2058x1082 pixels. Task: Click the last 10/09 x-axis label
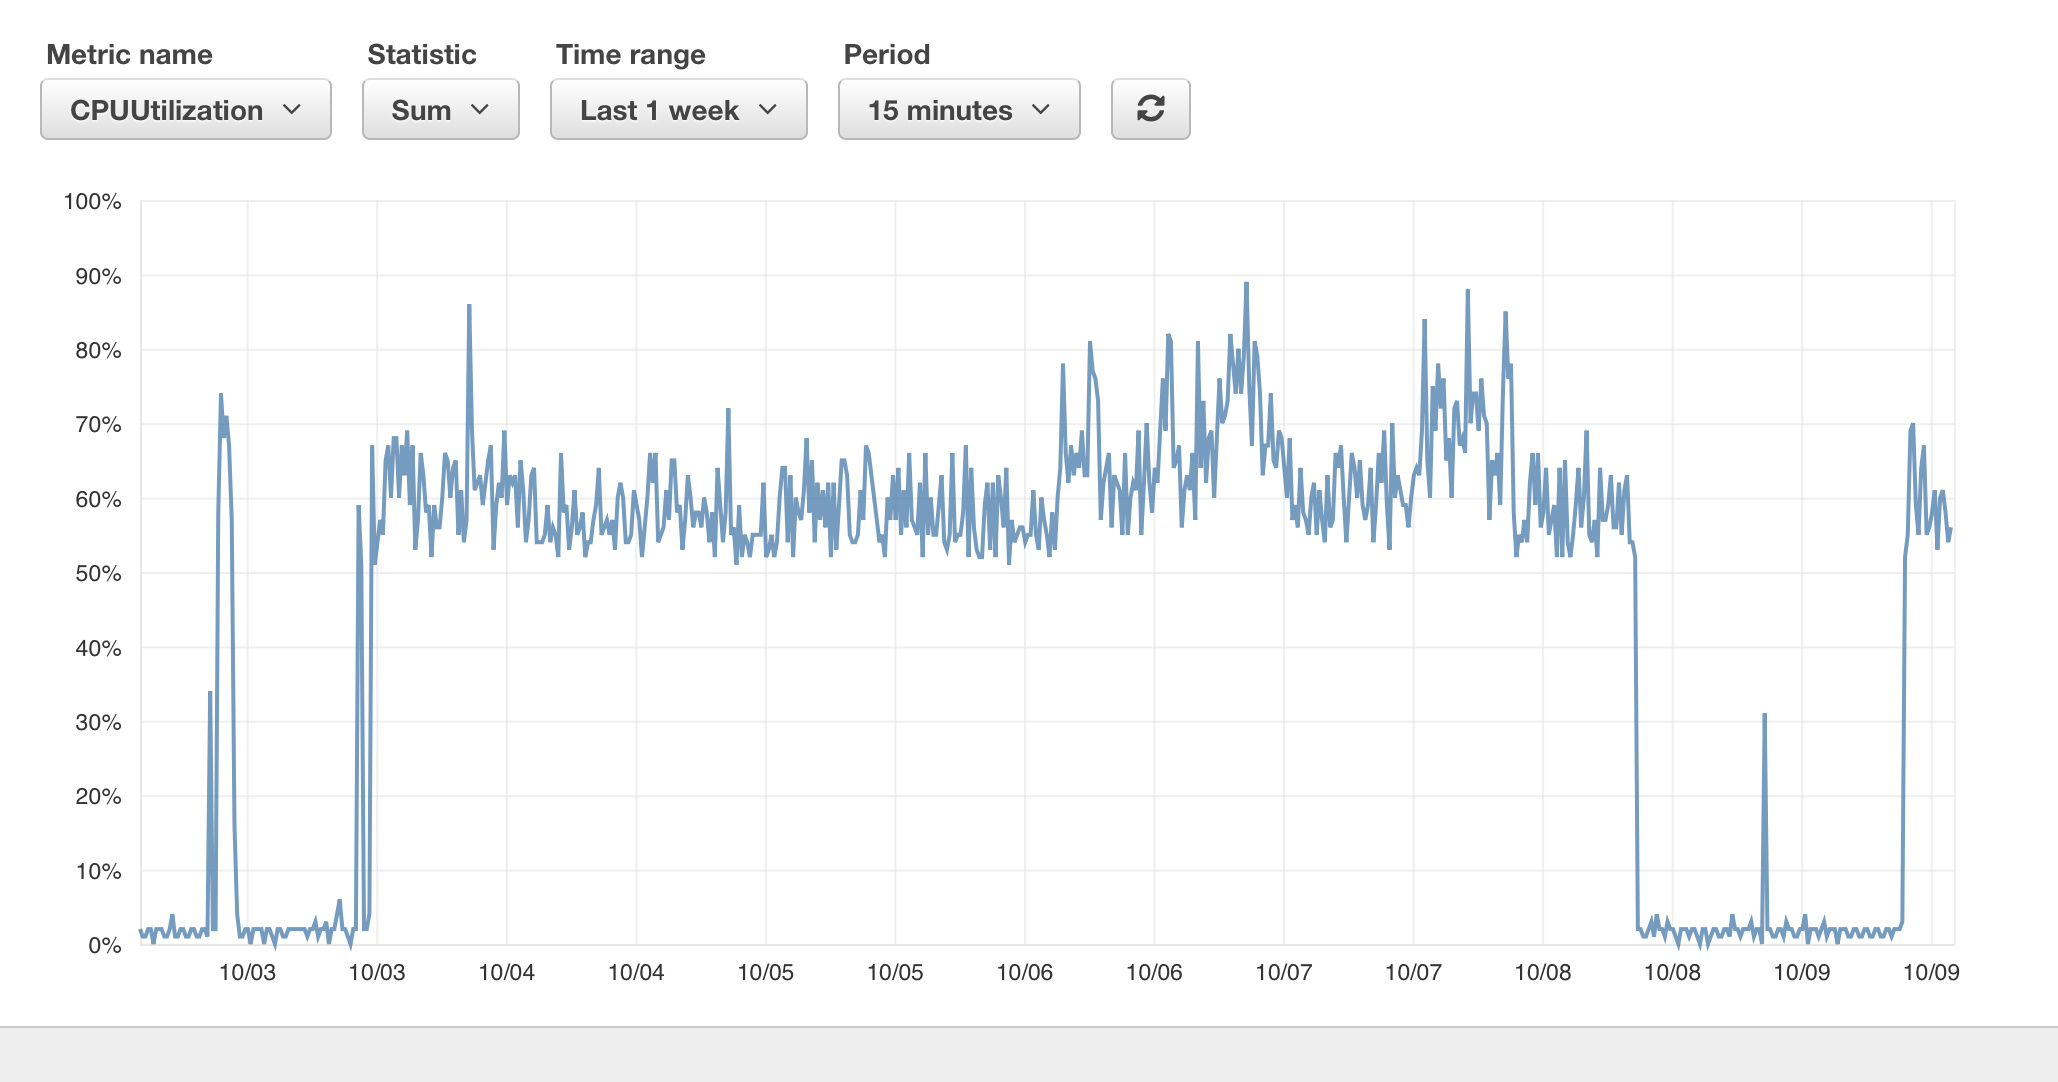tap(1930, 972)
